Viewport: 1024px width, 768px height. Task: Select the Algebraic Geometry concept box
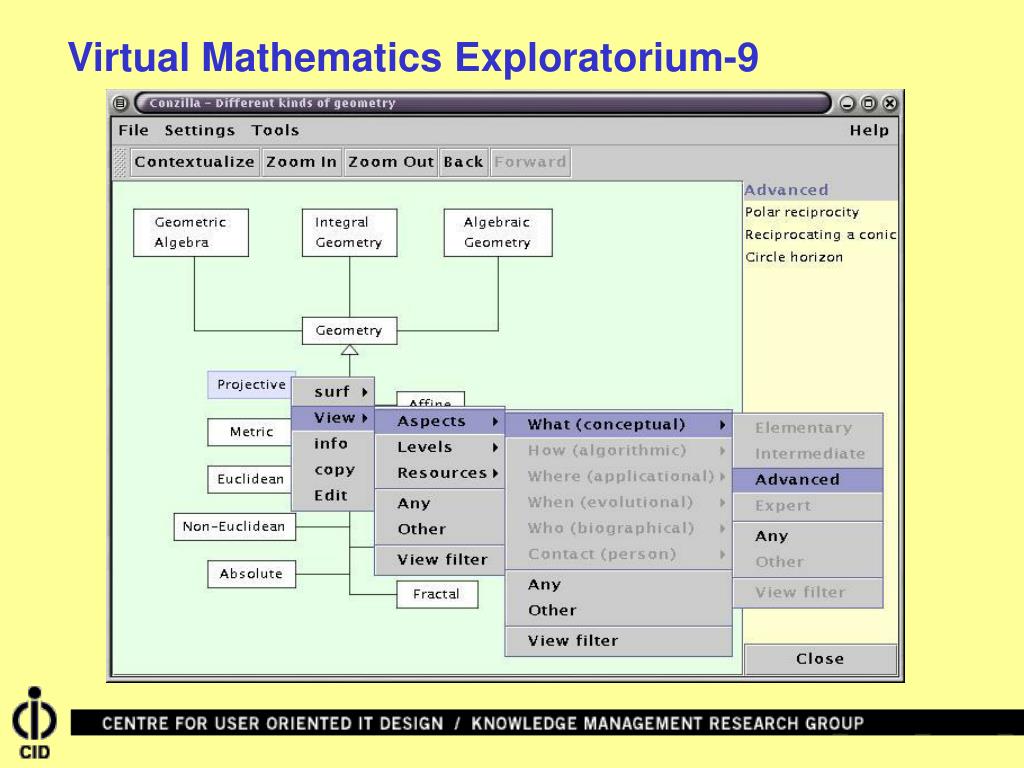[498, 232]
